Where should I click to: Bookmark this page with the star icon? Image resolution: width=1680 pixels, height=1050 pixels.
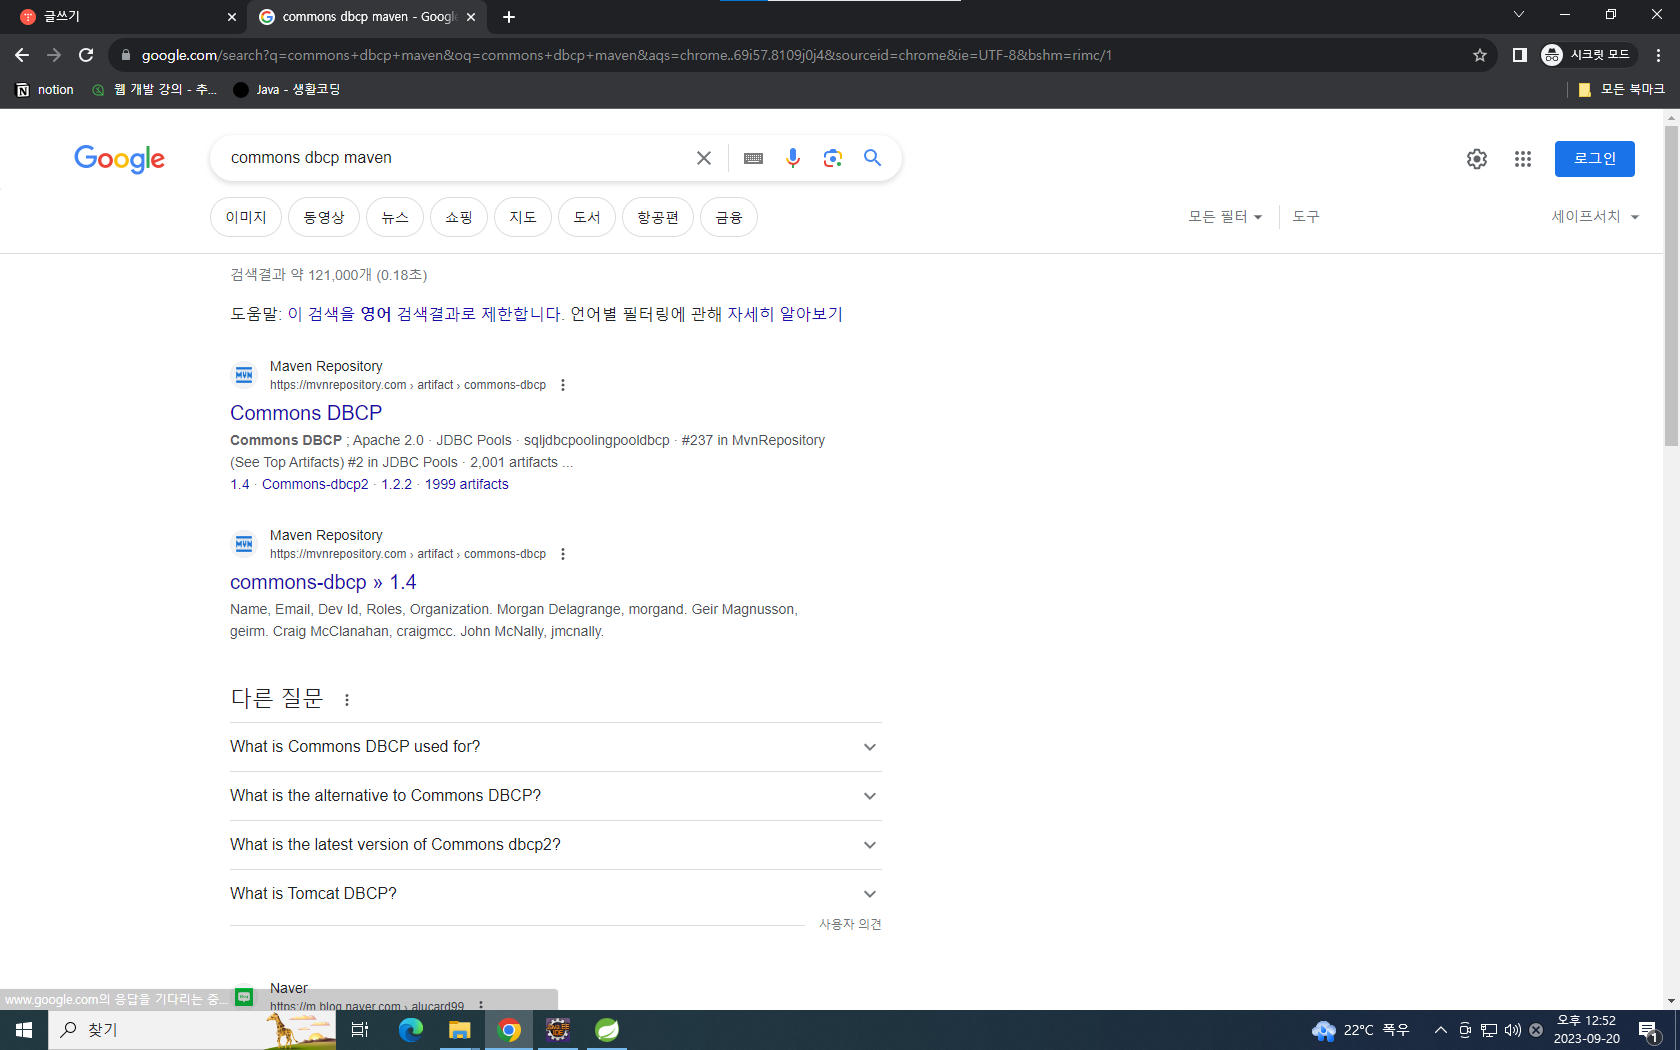coord(1480,55)
